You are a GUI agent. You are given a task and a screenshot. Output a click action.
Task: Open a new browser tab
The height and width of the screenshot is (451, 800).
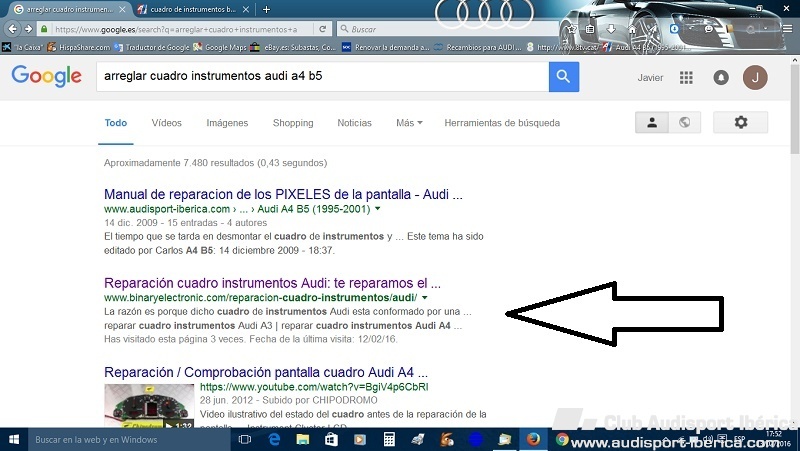point(266,9)
